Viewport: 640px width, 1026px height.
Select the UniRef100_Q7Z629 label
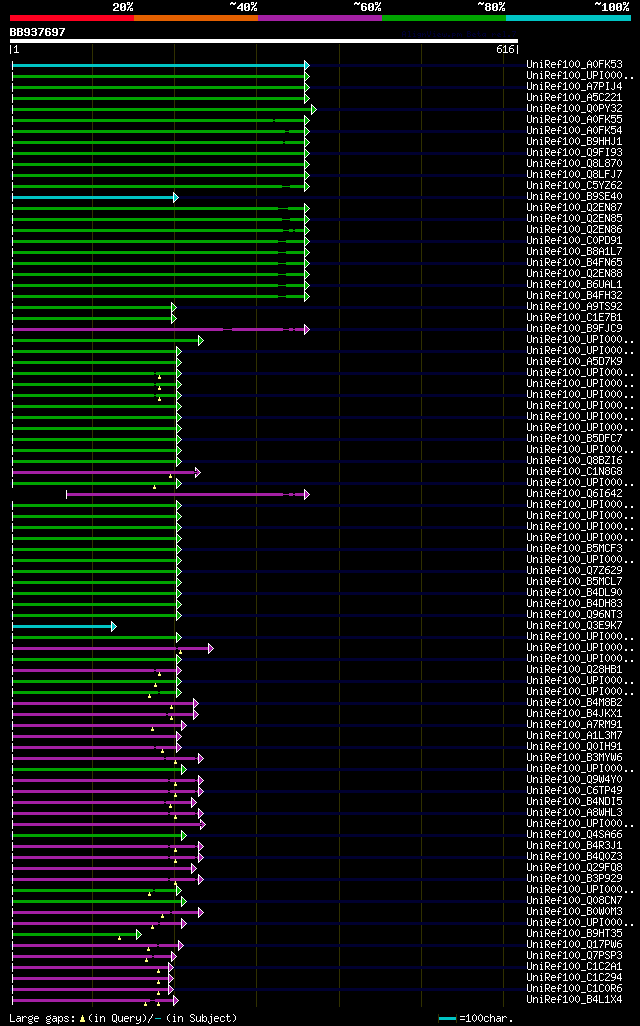click(x=575, y=571)
